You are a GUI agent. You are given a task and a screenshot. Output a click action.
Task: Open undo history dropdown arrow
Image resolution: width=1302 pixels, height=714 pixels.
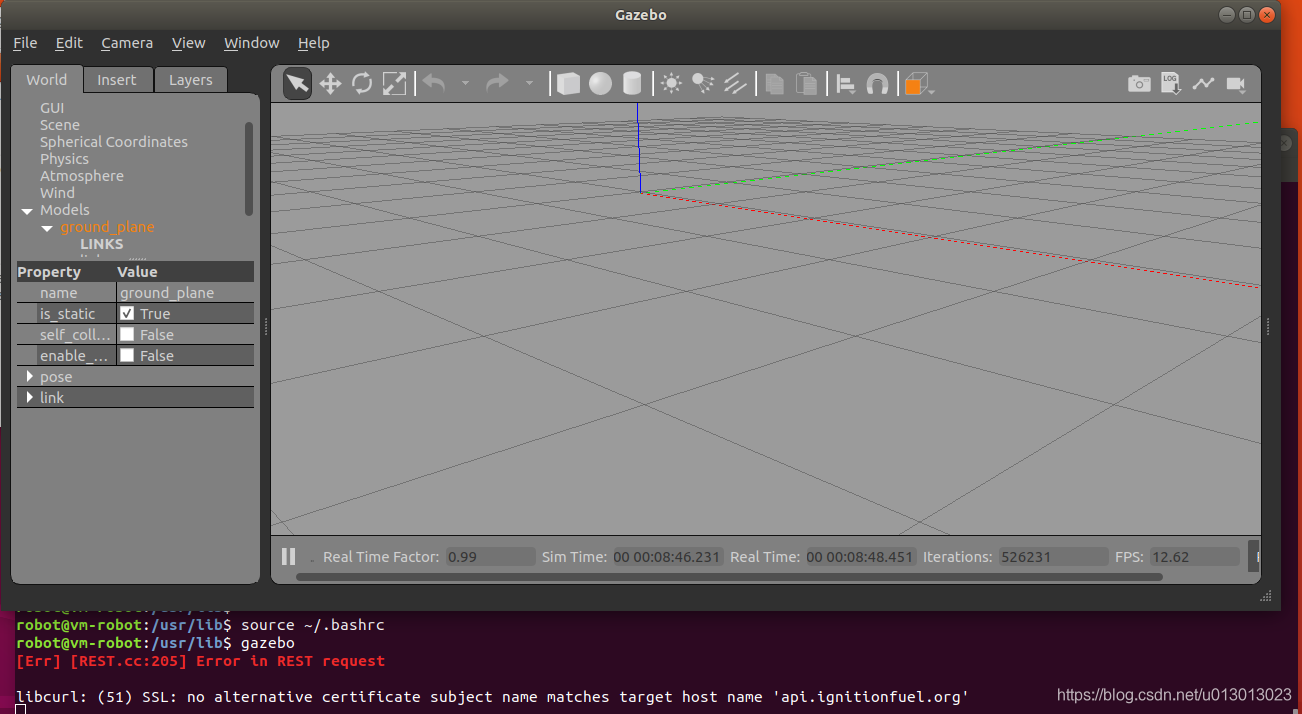(465, 84)
